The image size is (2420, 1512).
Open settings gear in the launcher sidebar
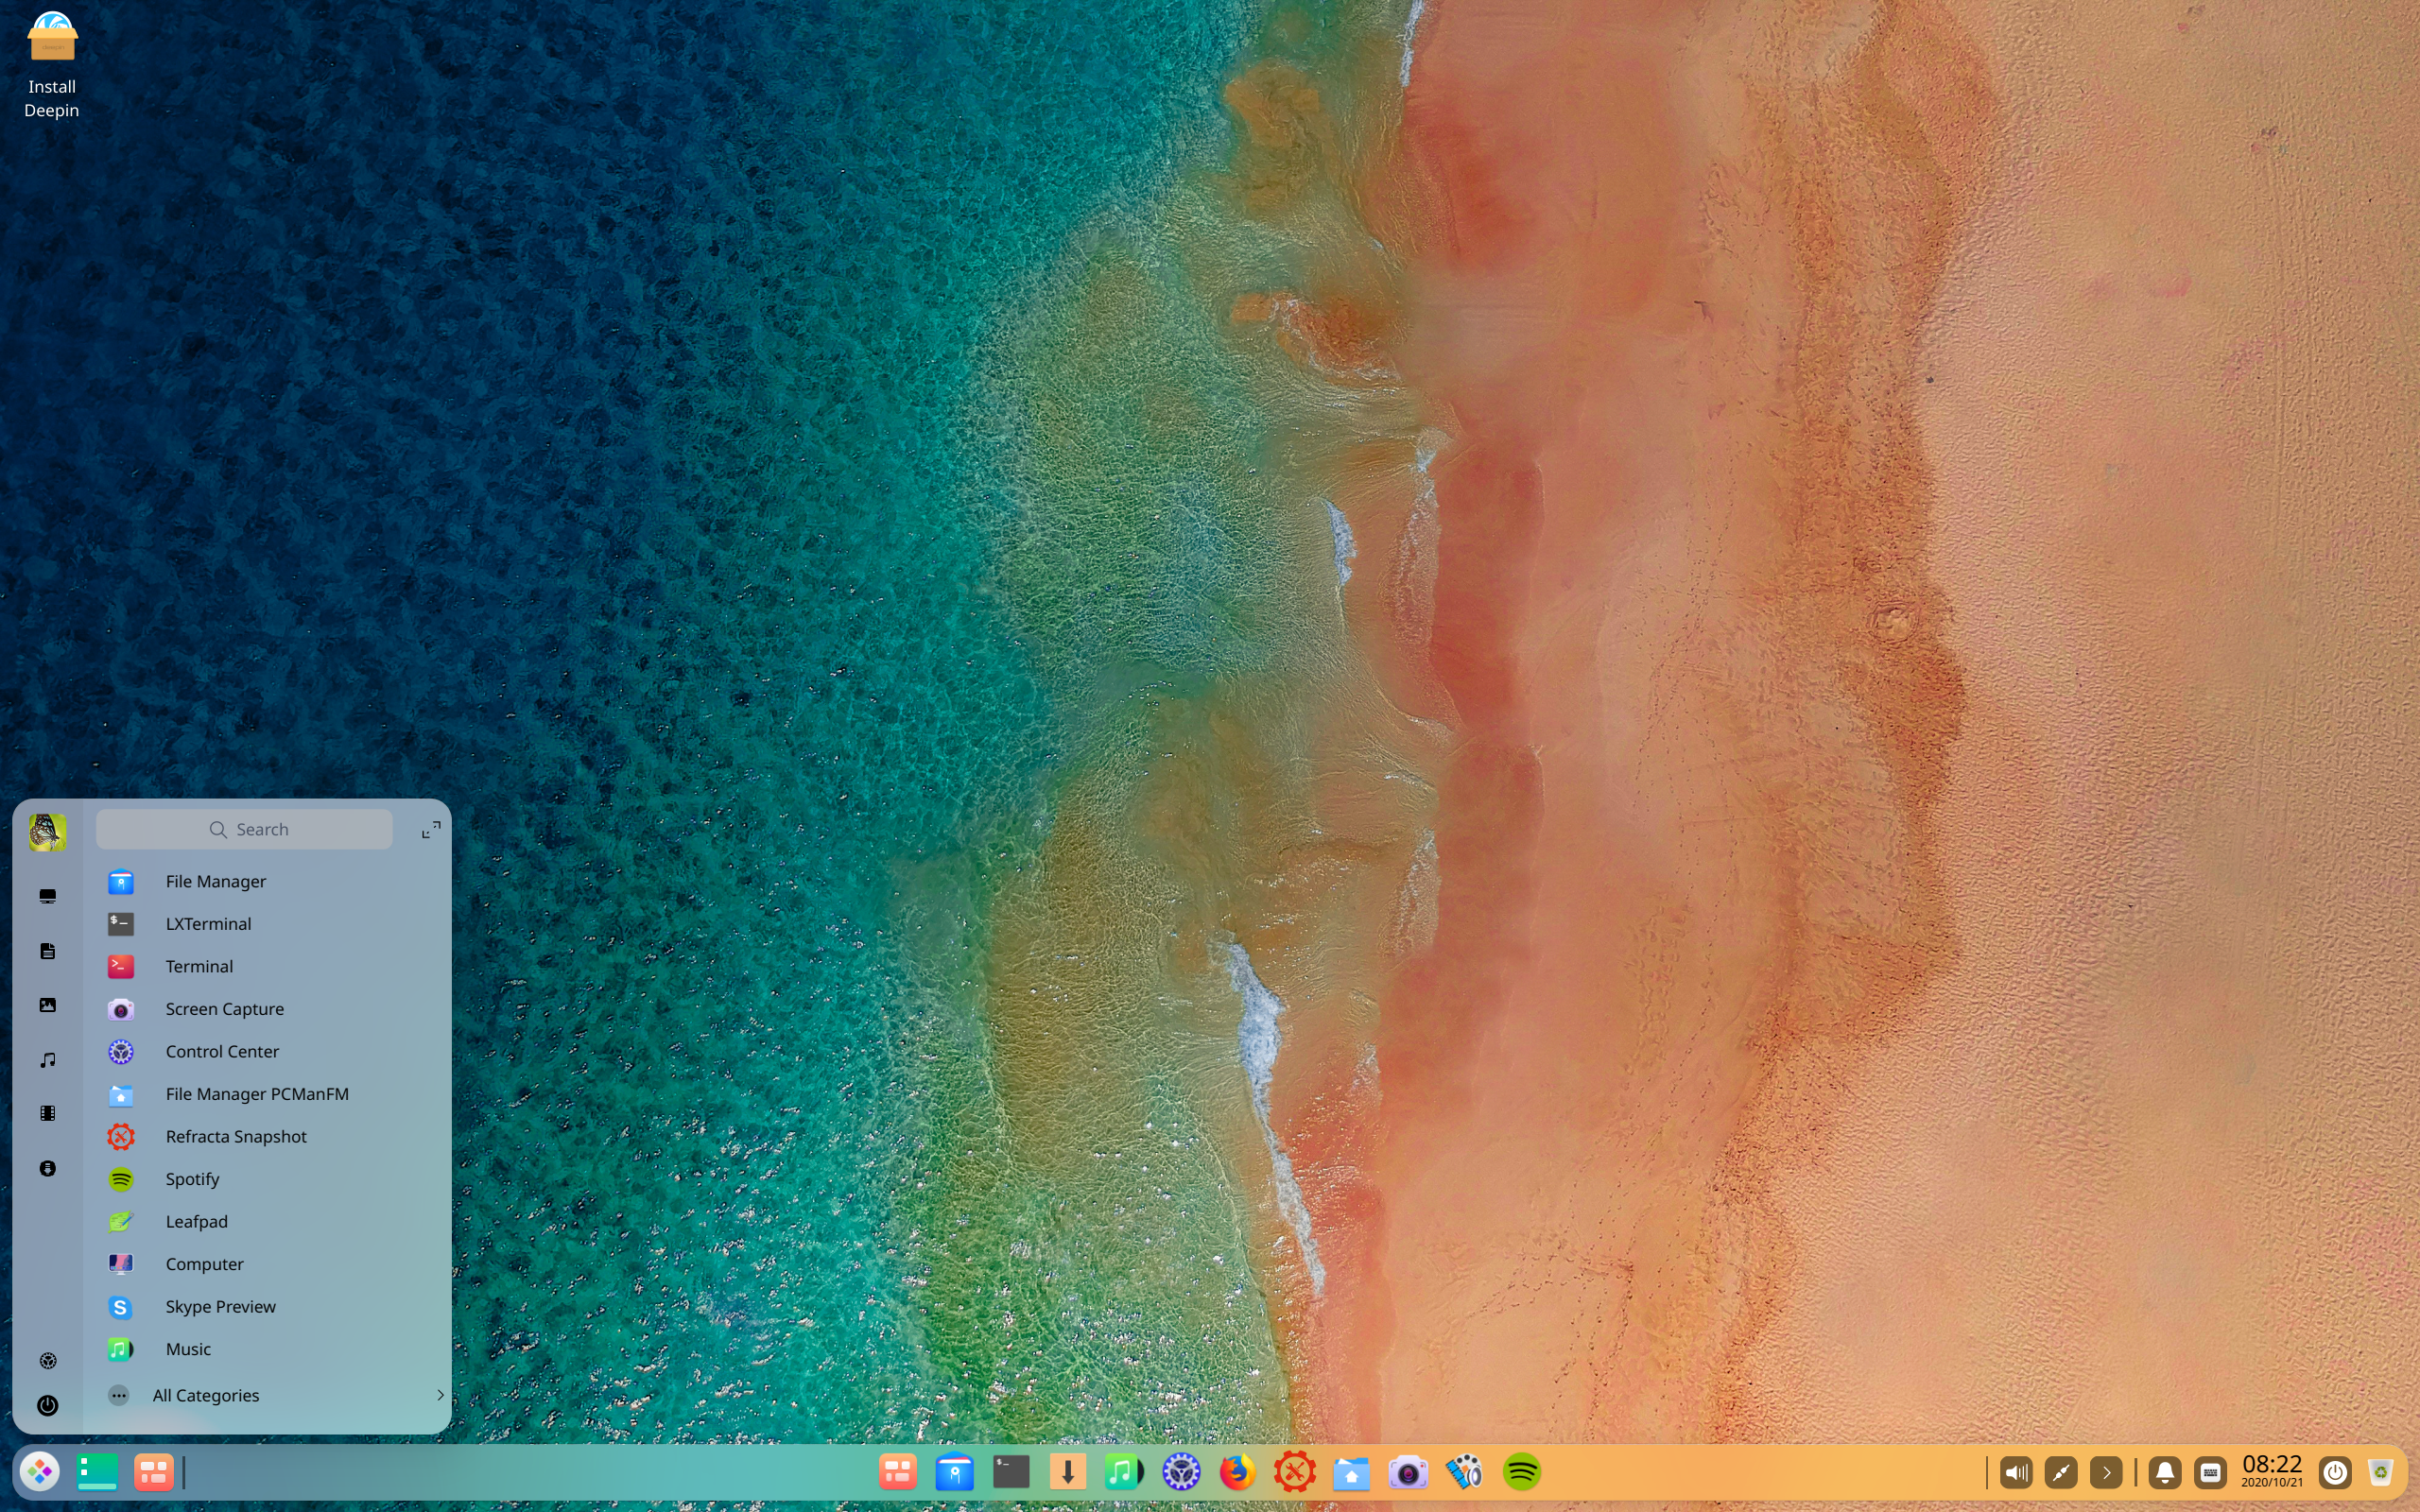coord(47,1360)
